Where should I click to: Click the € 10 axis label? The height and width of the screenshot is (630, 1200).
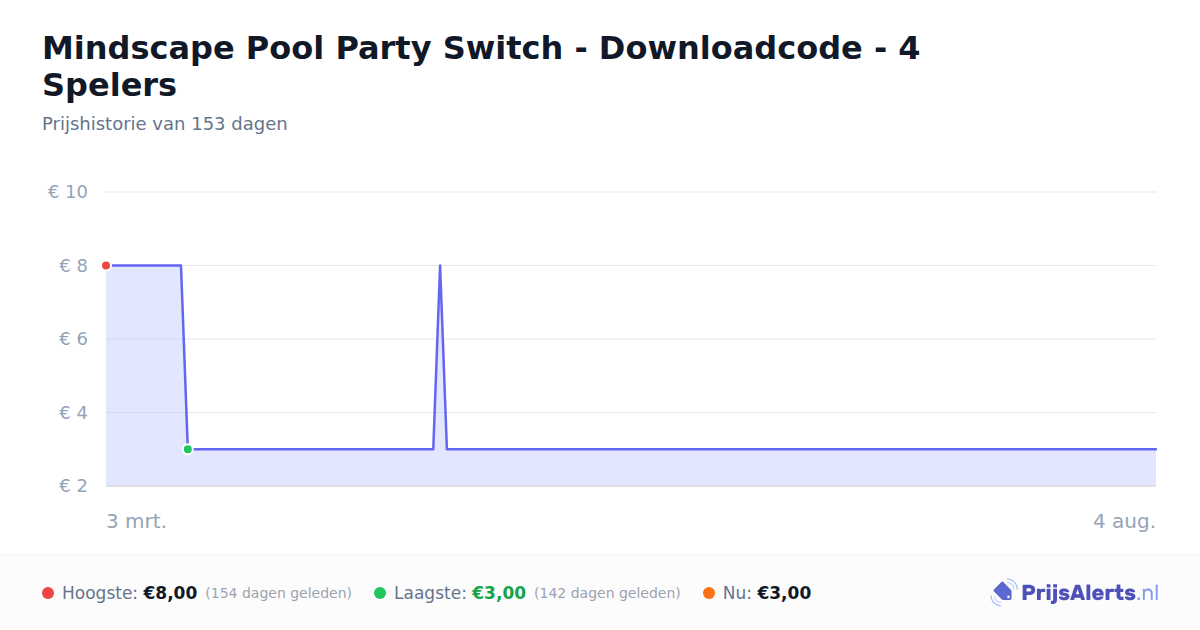(x=68, y=192)
